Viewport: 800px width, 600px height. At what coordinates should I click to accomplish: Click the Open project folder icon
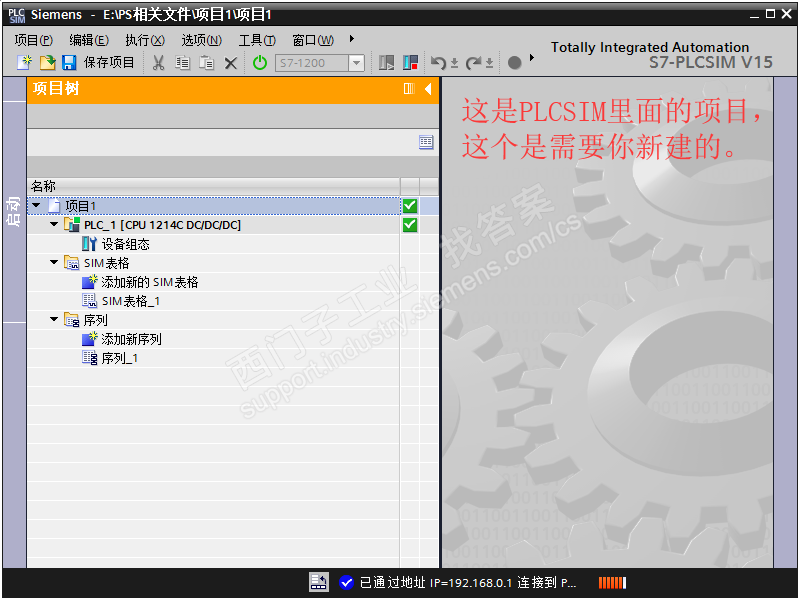coord(47,62)
